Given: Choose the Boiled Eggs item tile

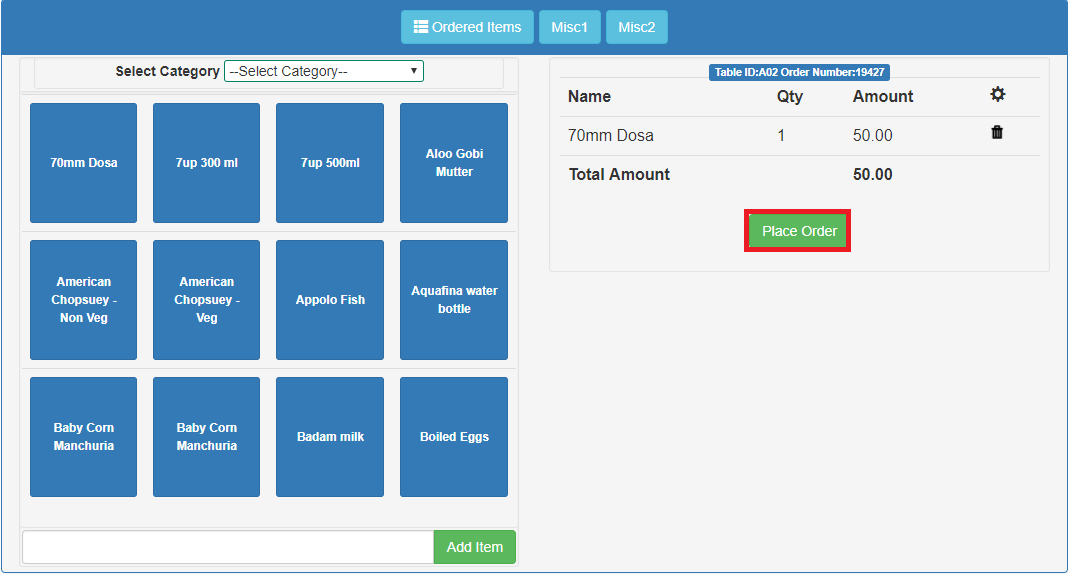Looking at the screenshot, I should (x=454, y=437).
